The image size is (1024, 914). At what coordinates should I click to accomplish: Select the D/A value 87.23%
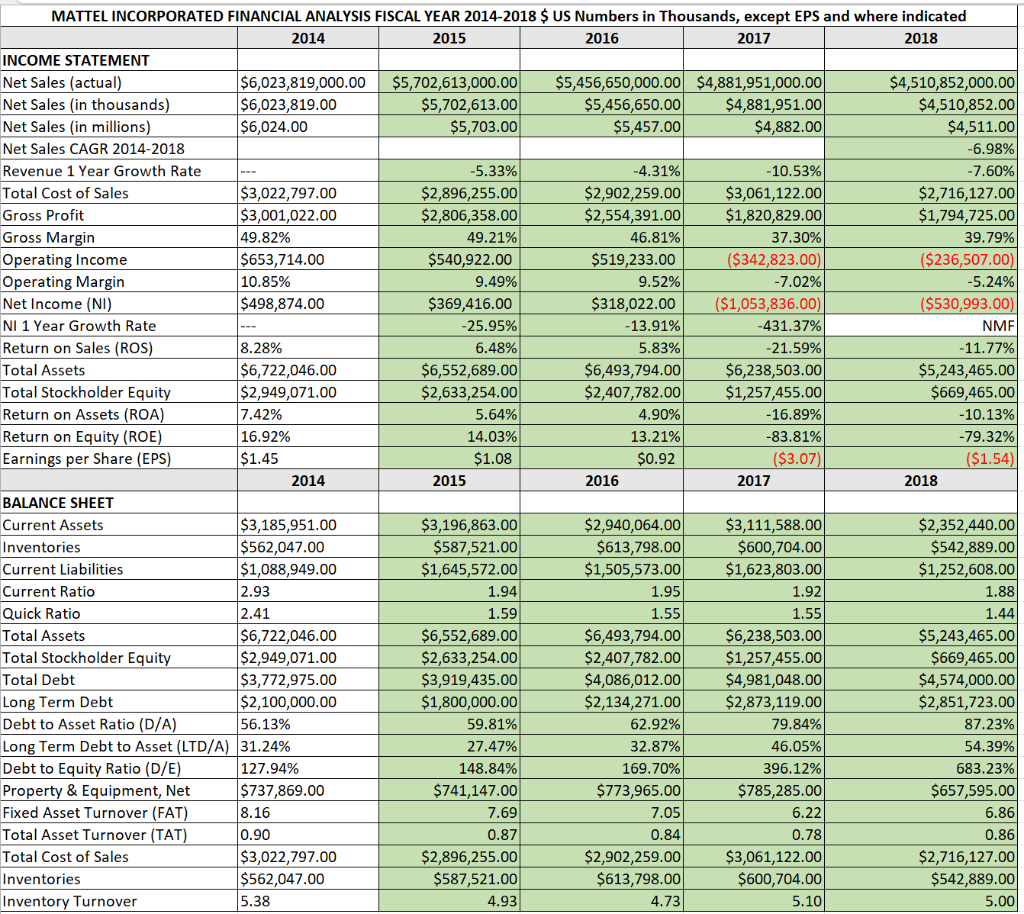[990, 725]
